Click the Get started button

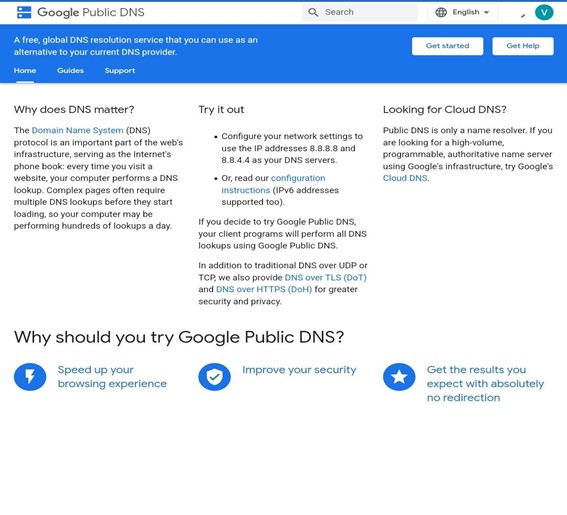coord(447,46)
